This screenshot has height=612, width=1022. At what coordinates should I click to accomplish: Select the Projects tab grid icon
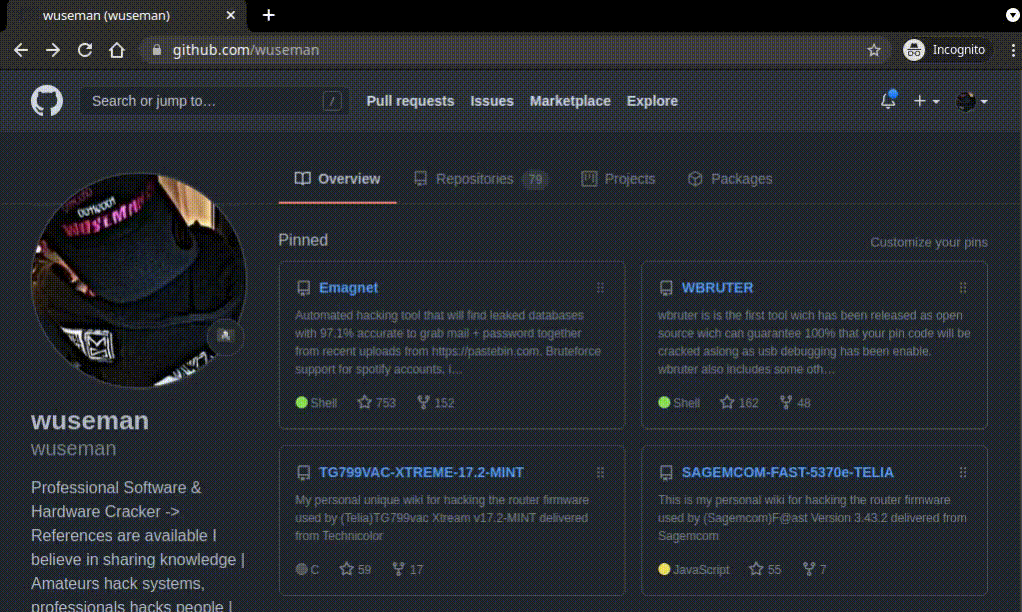589,178
